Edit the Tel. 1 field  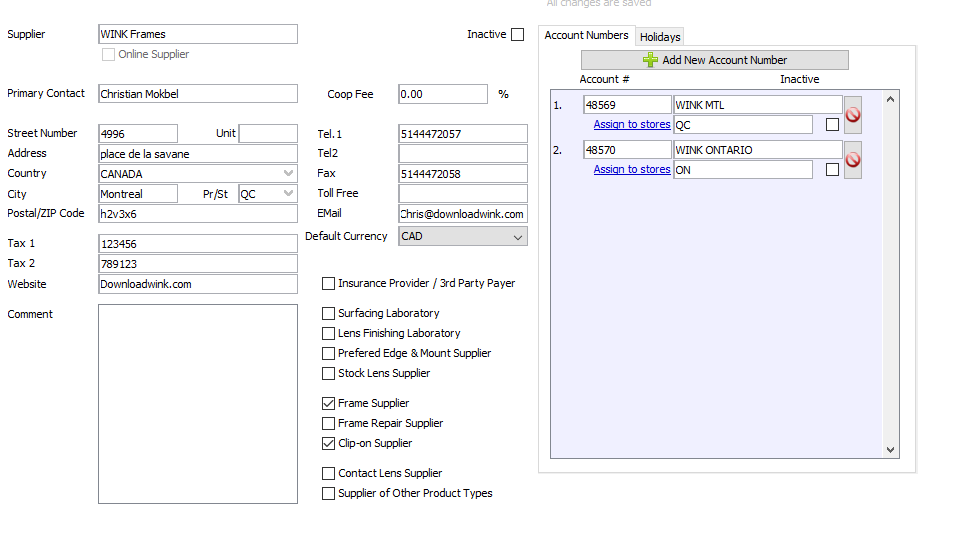[463, 134]
